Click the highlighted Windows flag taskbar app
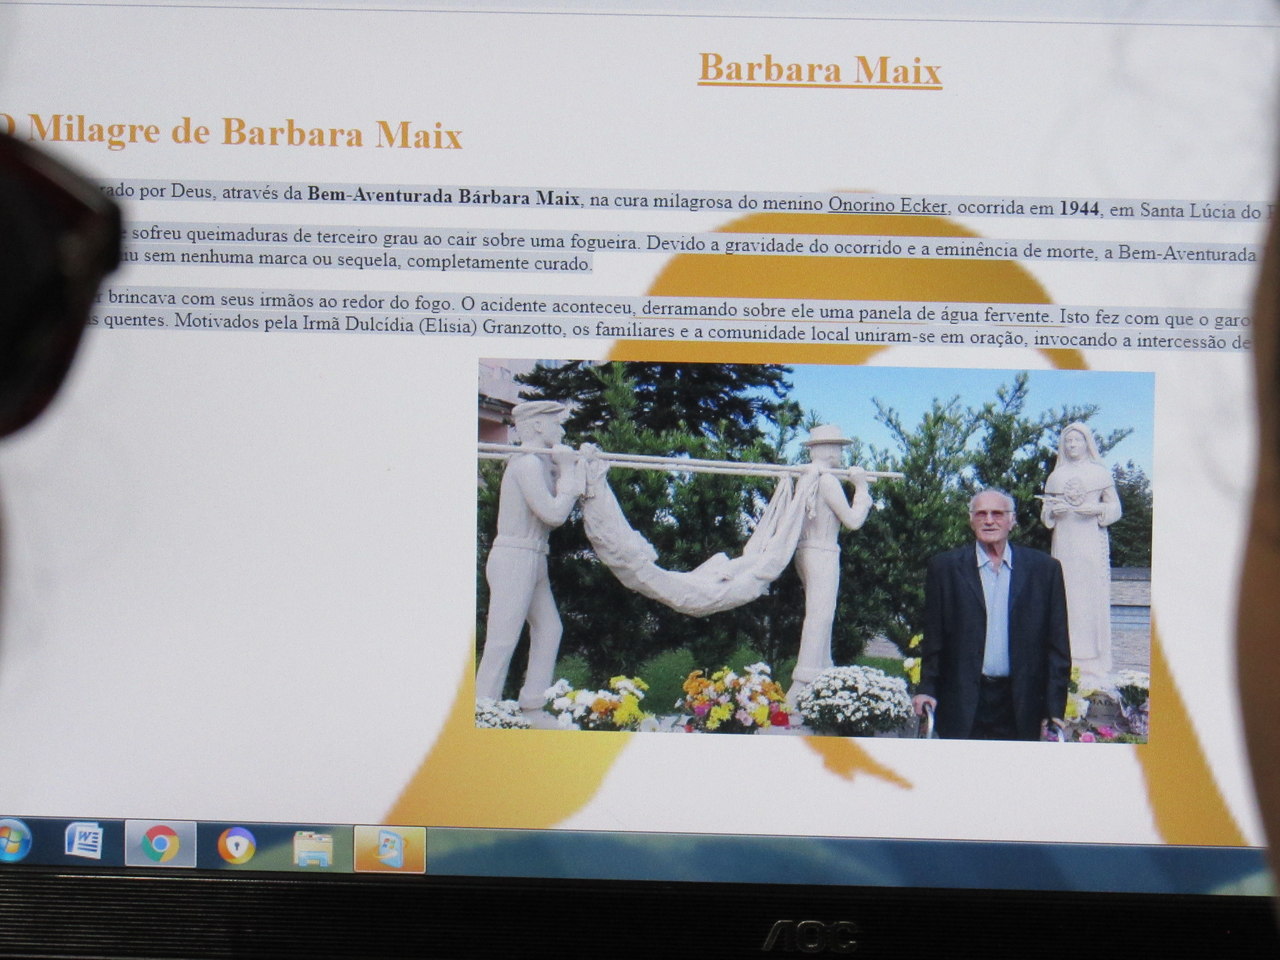This screenshot has height=960, width=1280. click(x=389, y=849)
